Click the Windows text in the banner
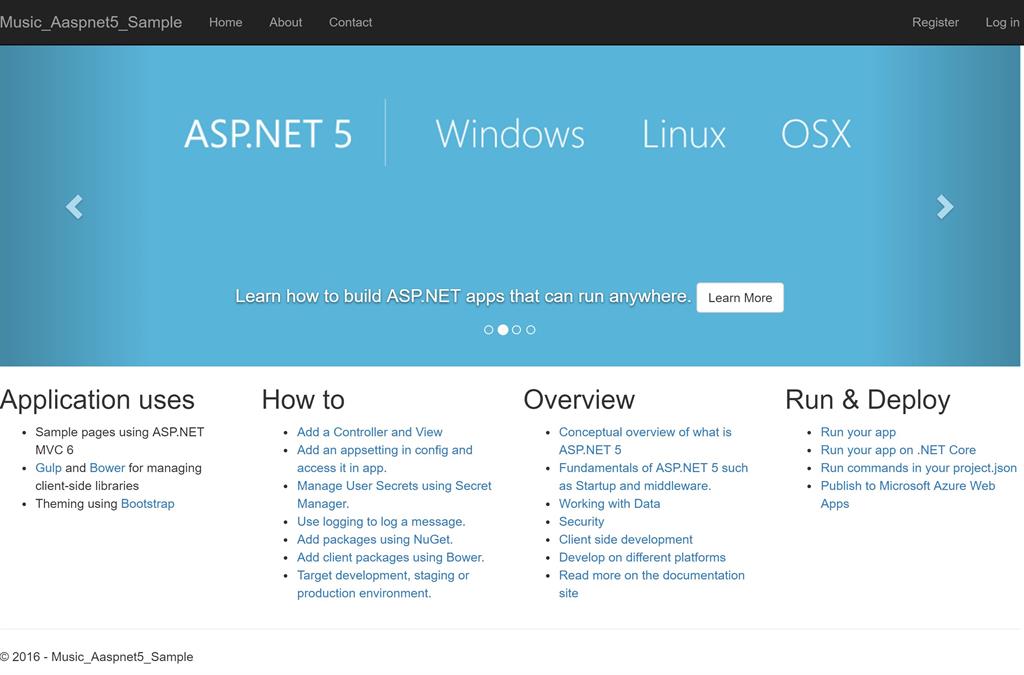 pyautogui.click(x=510, y=134)
